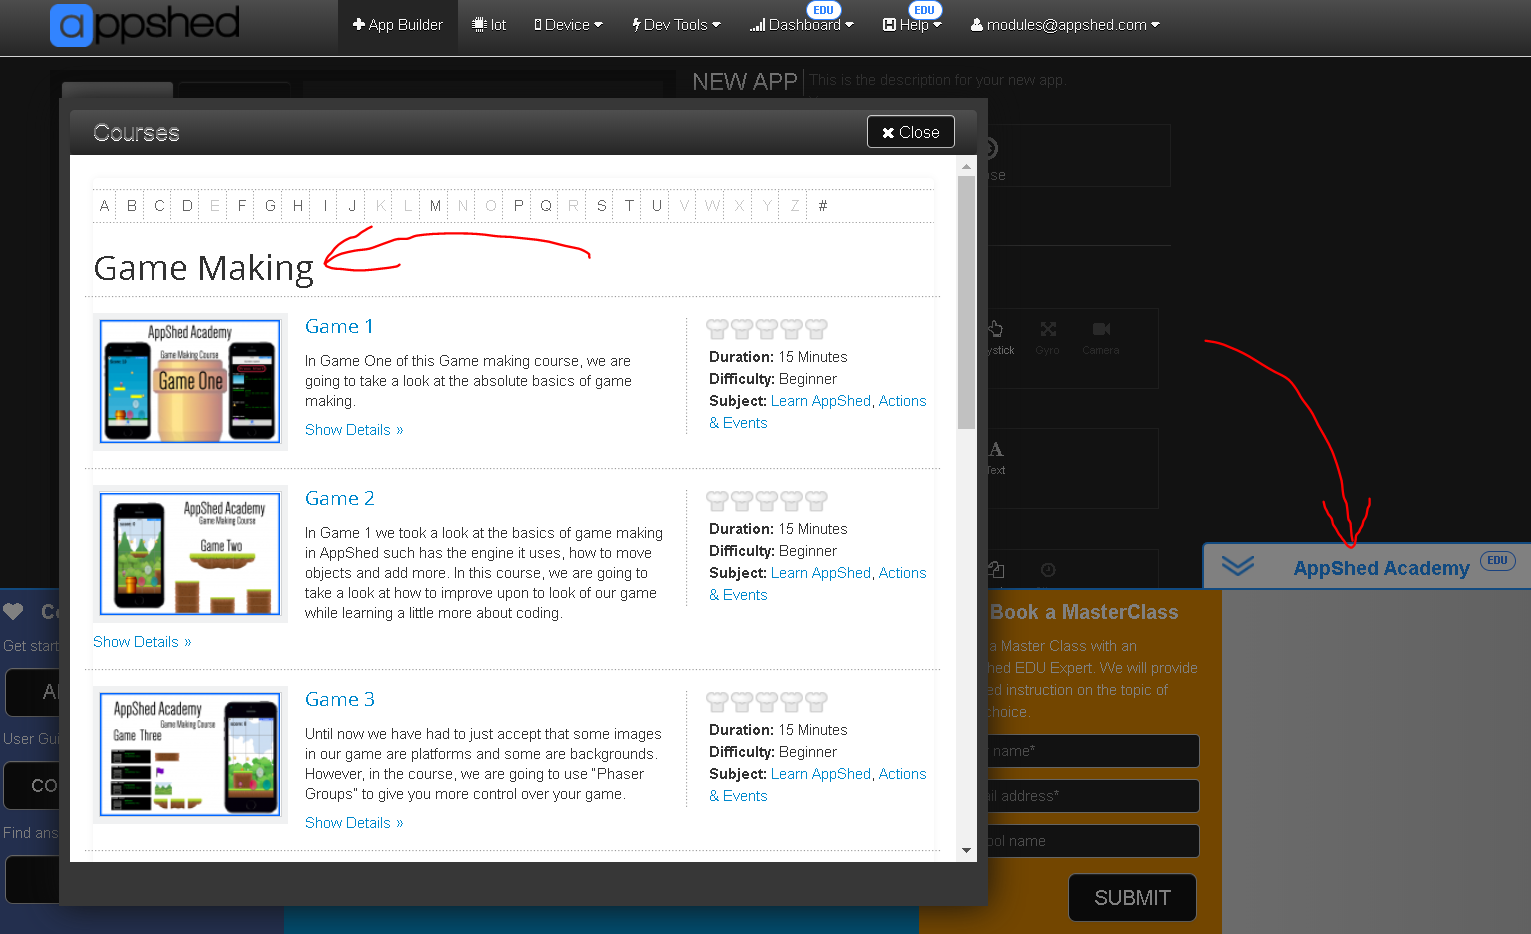Click scroll-down arrow of Courses list
This screenshot has height=934, width=1531.
966,851
